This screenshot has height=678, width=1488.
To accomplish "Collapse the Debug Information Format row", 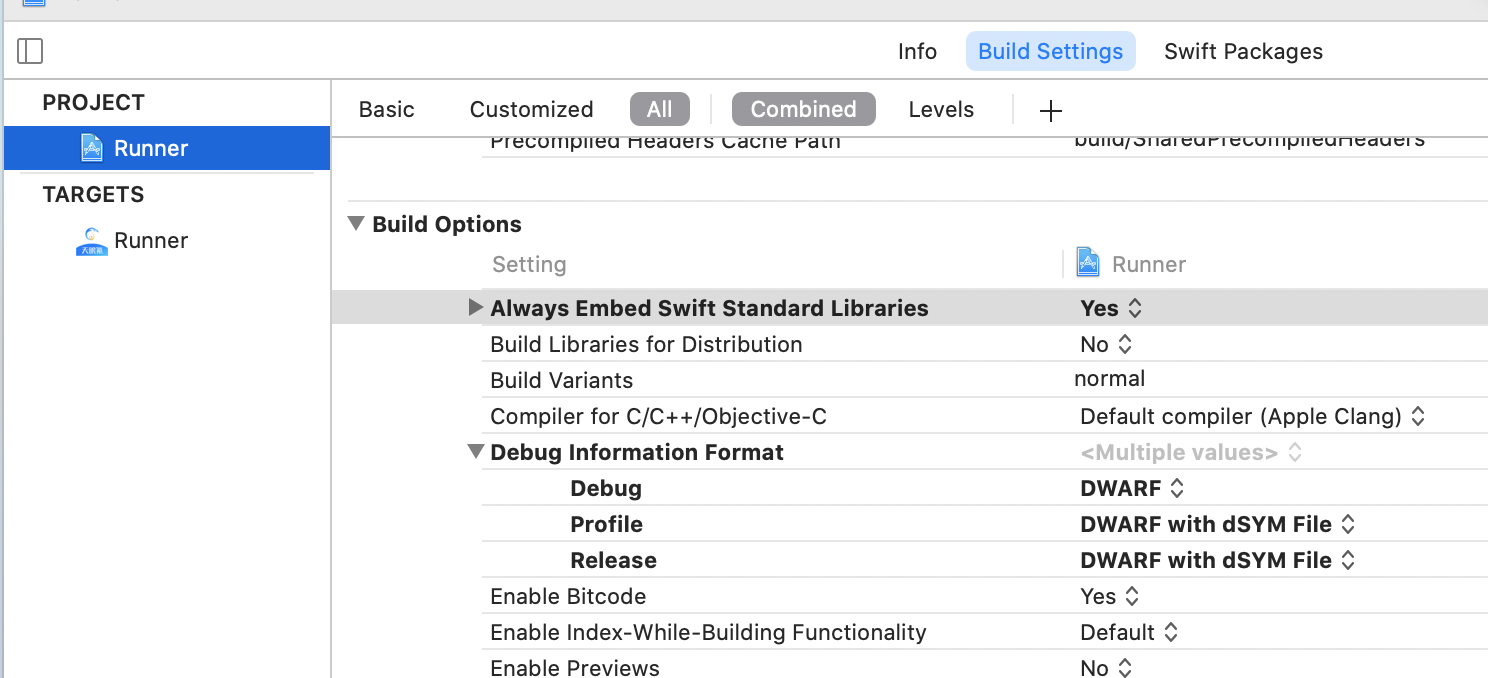I will pos(476,452).
